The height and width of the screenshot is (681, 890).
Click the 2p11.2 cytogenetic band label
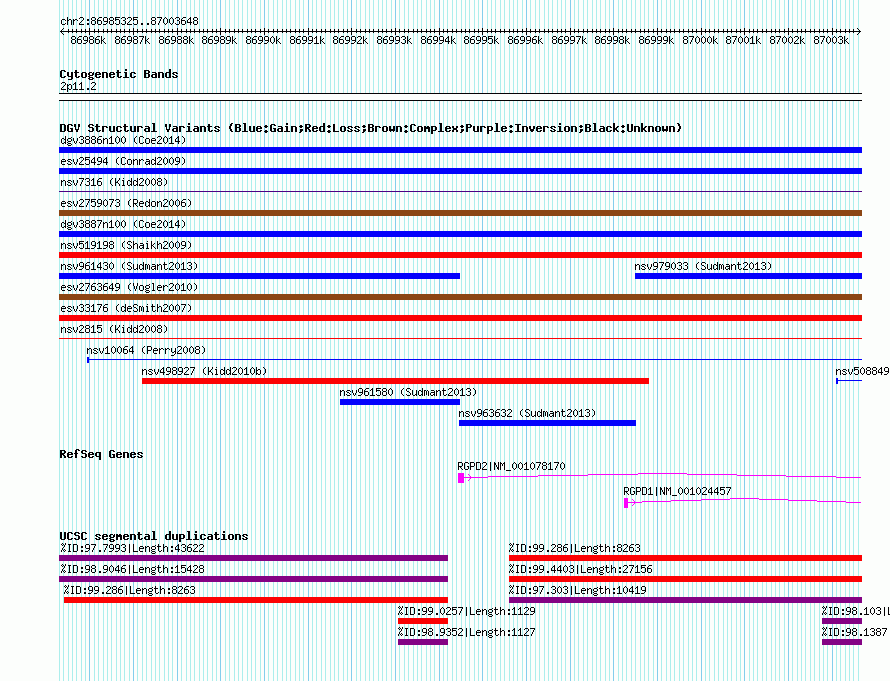click(x=78, y=86)
